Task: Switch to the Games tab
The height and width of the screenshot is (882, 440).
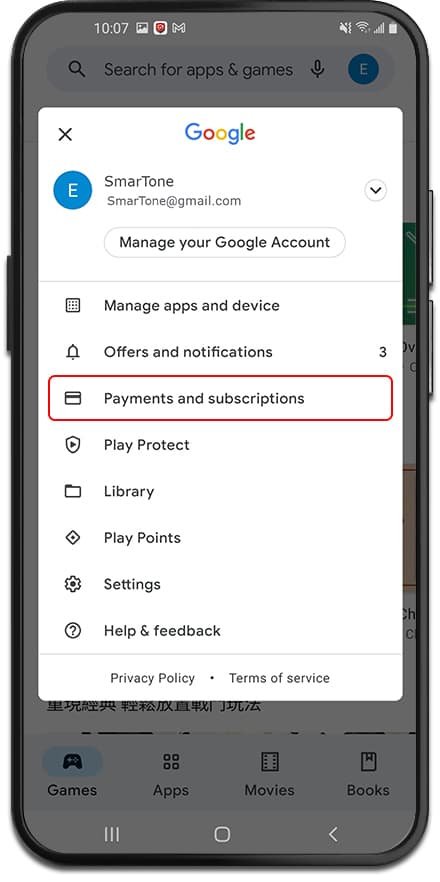Action: coord(72,775)
